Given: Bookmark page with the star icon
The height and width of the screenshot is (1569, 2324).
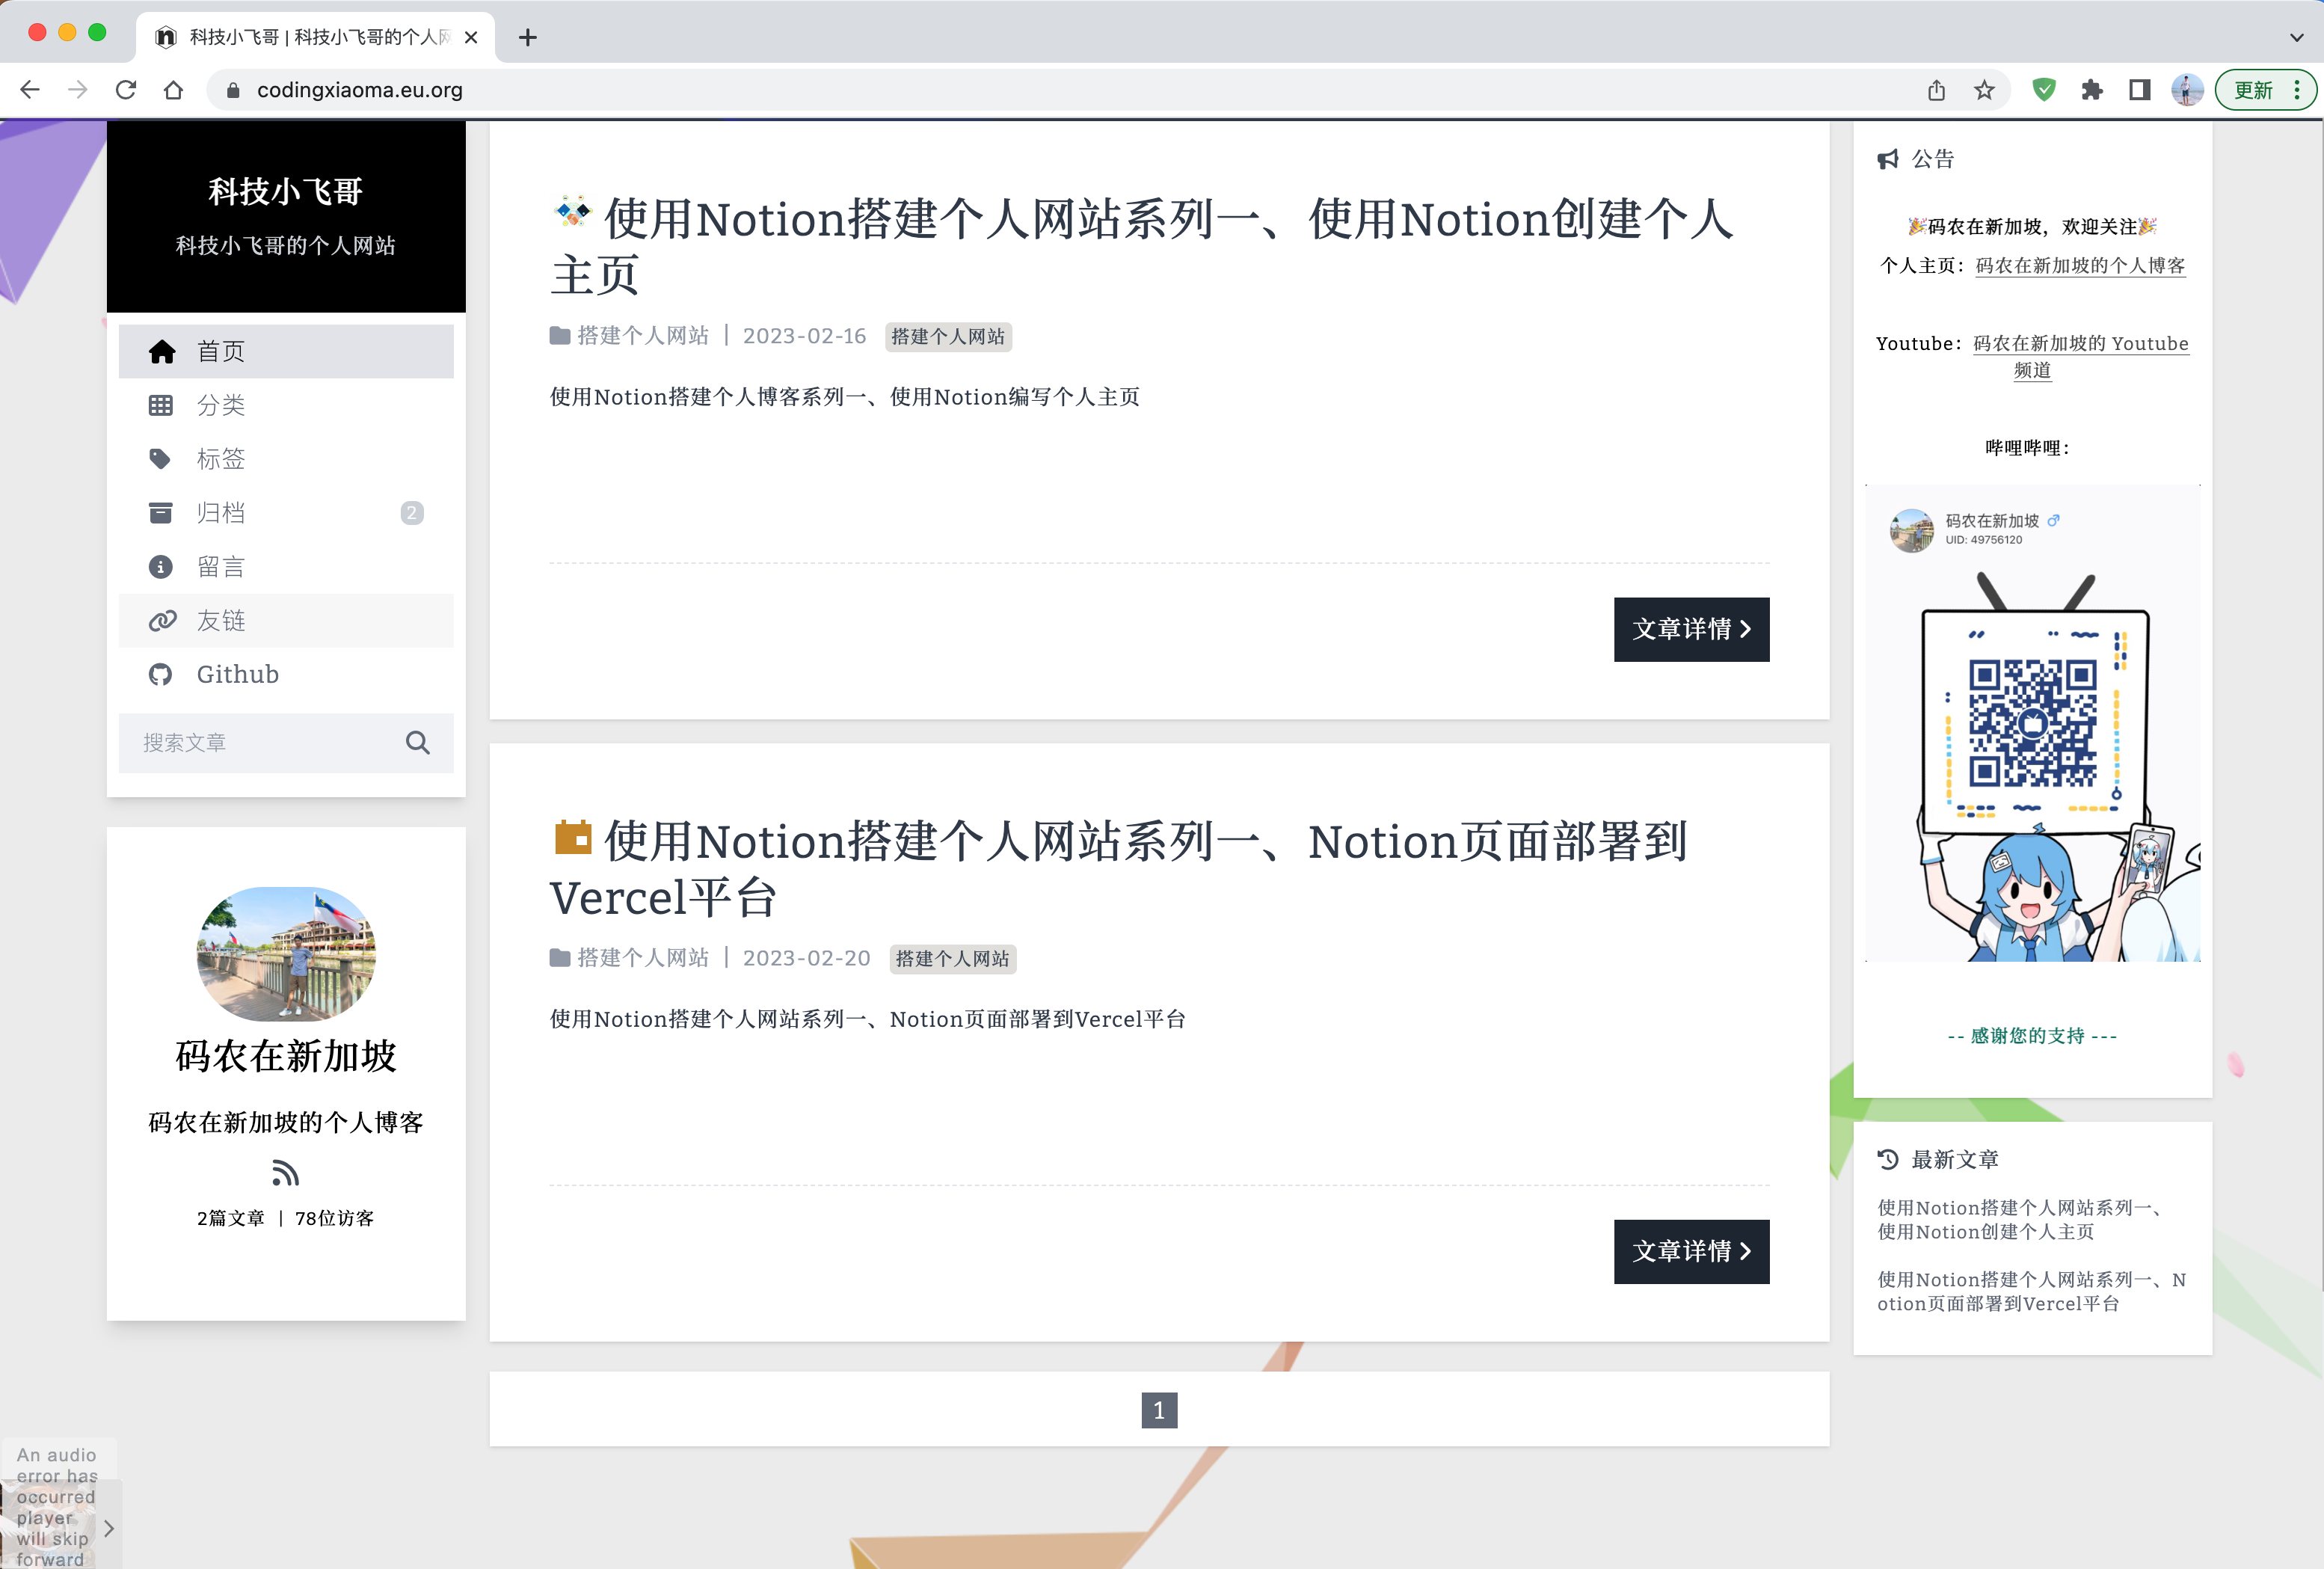Looking at the screenshot, I should pos(1985,90).
